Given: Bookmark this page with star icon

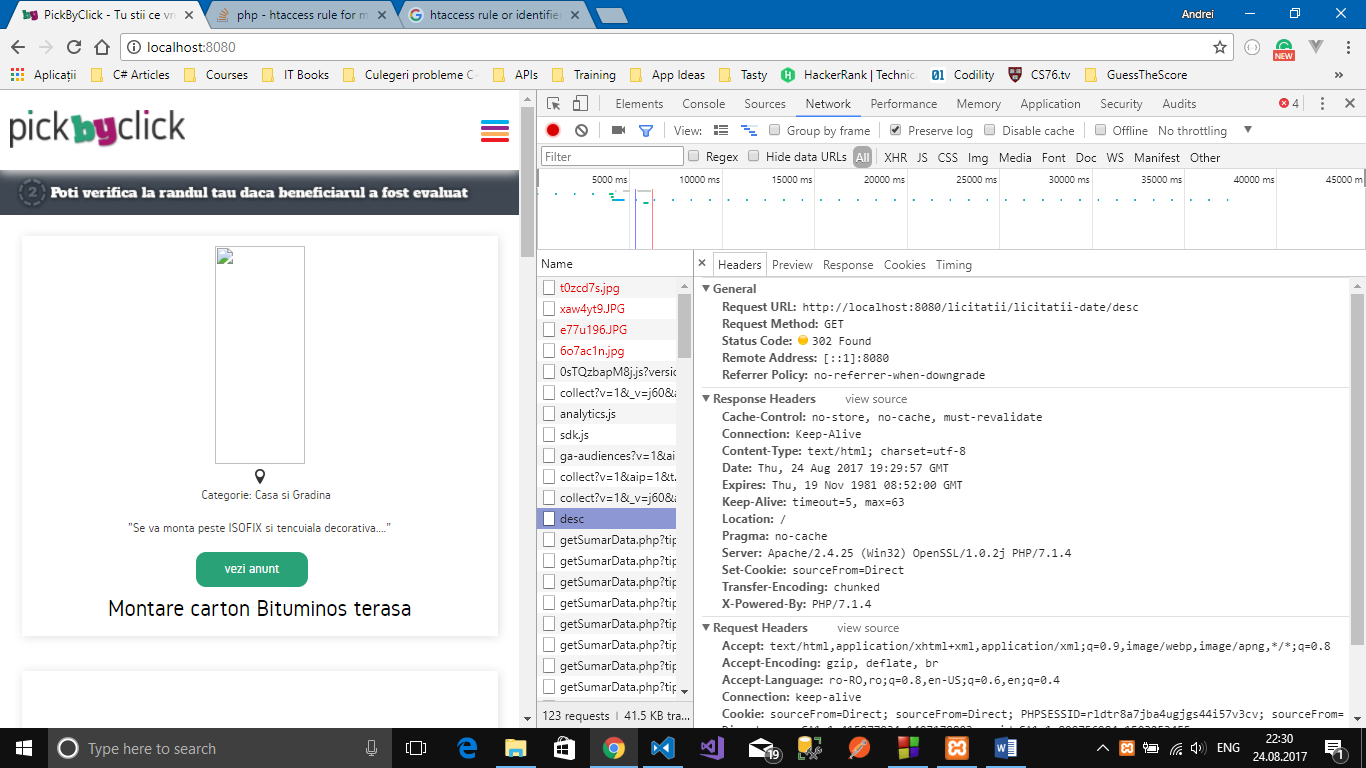Looking at the screenshot, I should [1220, 47].
